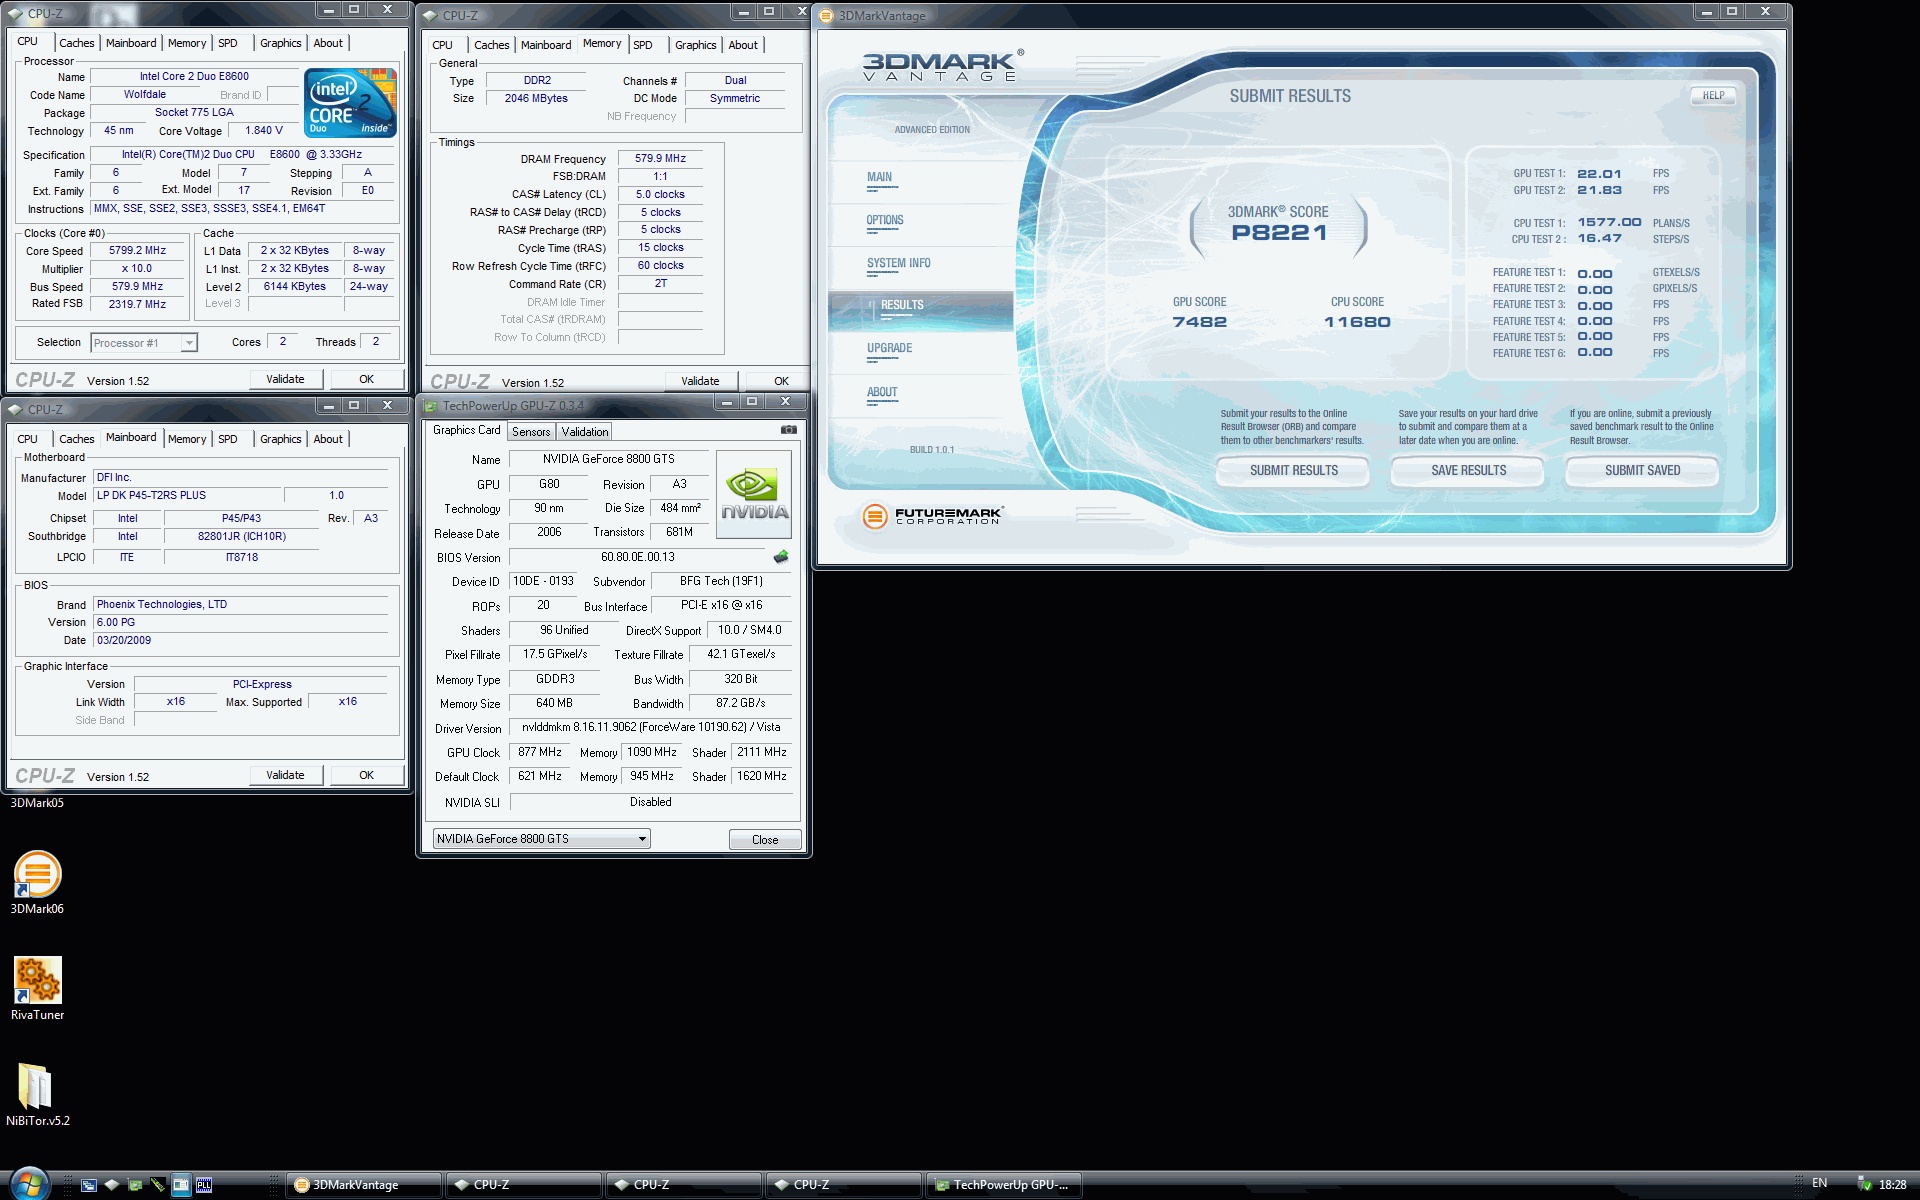Viewport: 1920px width, 1200px height.
Task: Open UPGRADE in 3DMark Vantage sidebar
Action: pos(890,349)
